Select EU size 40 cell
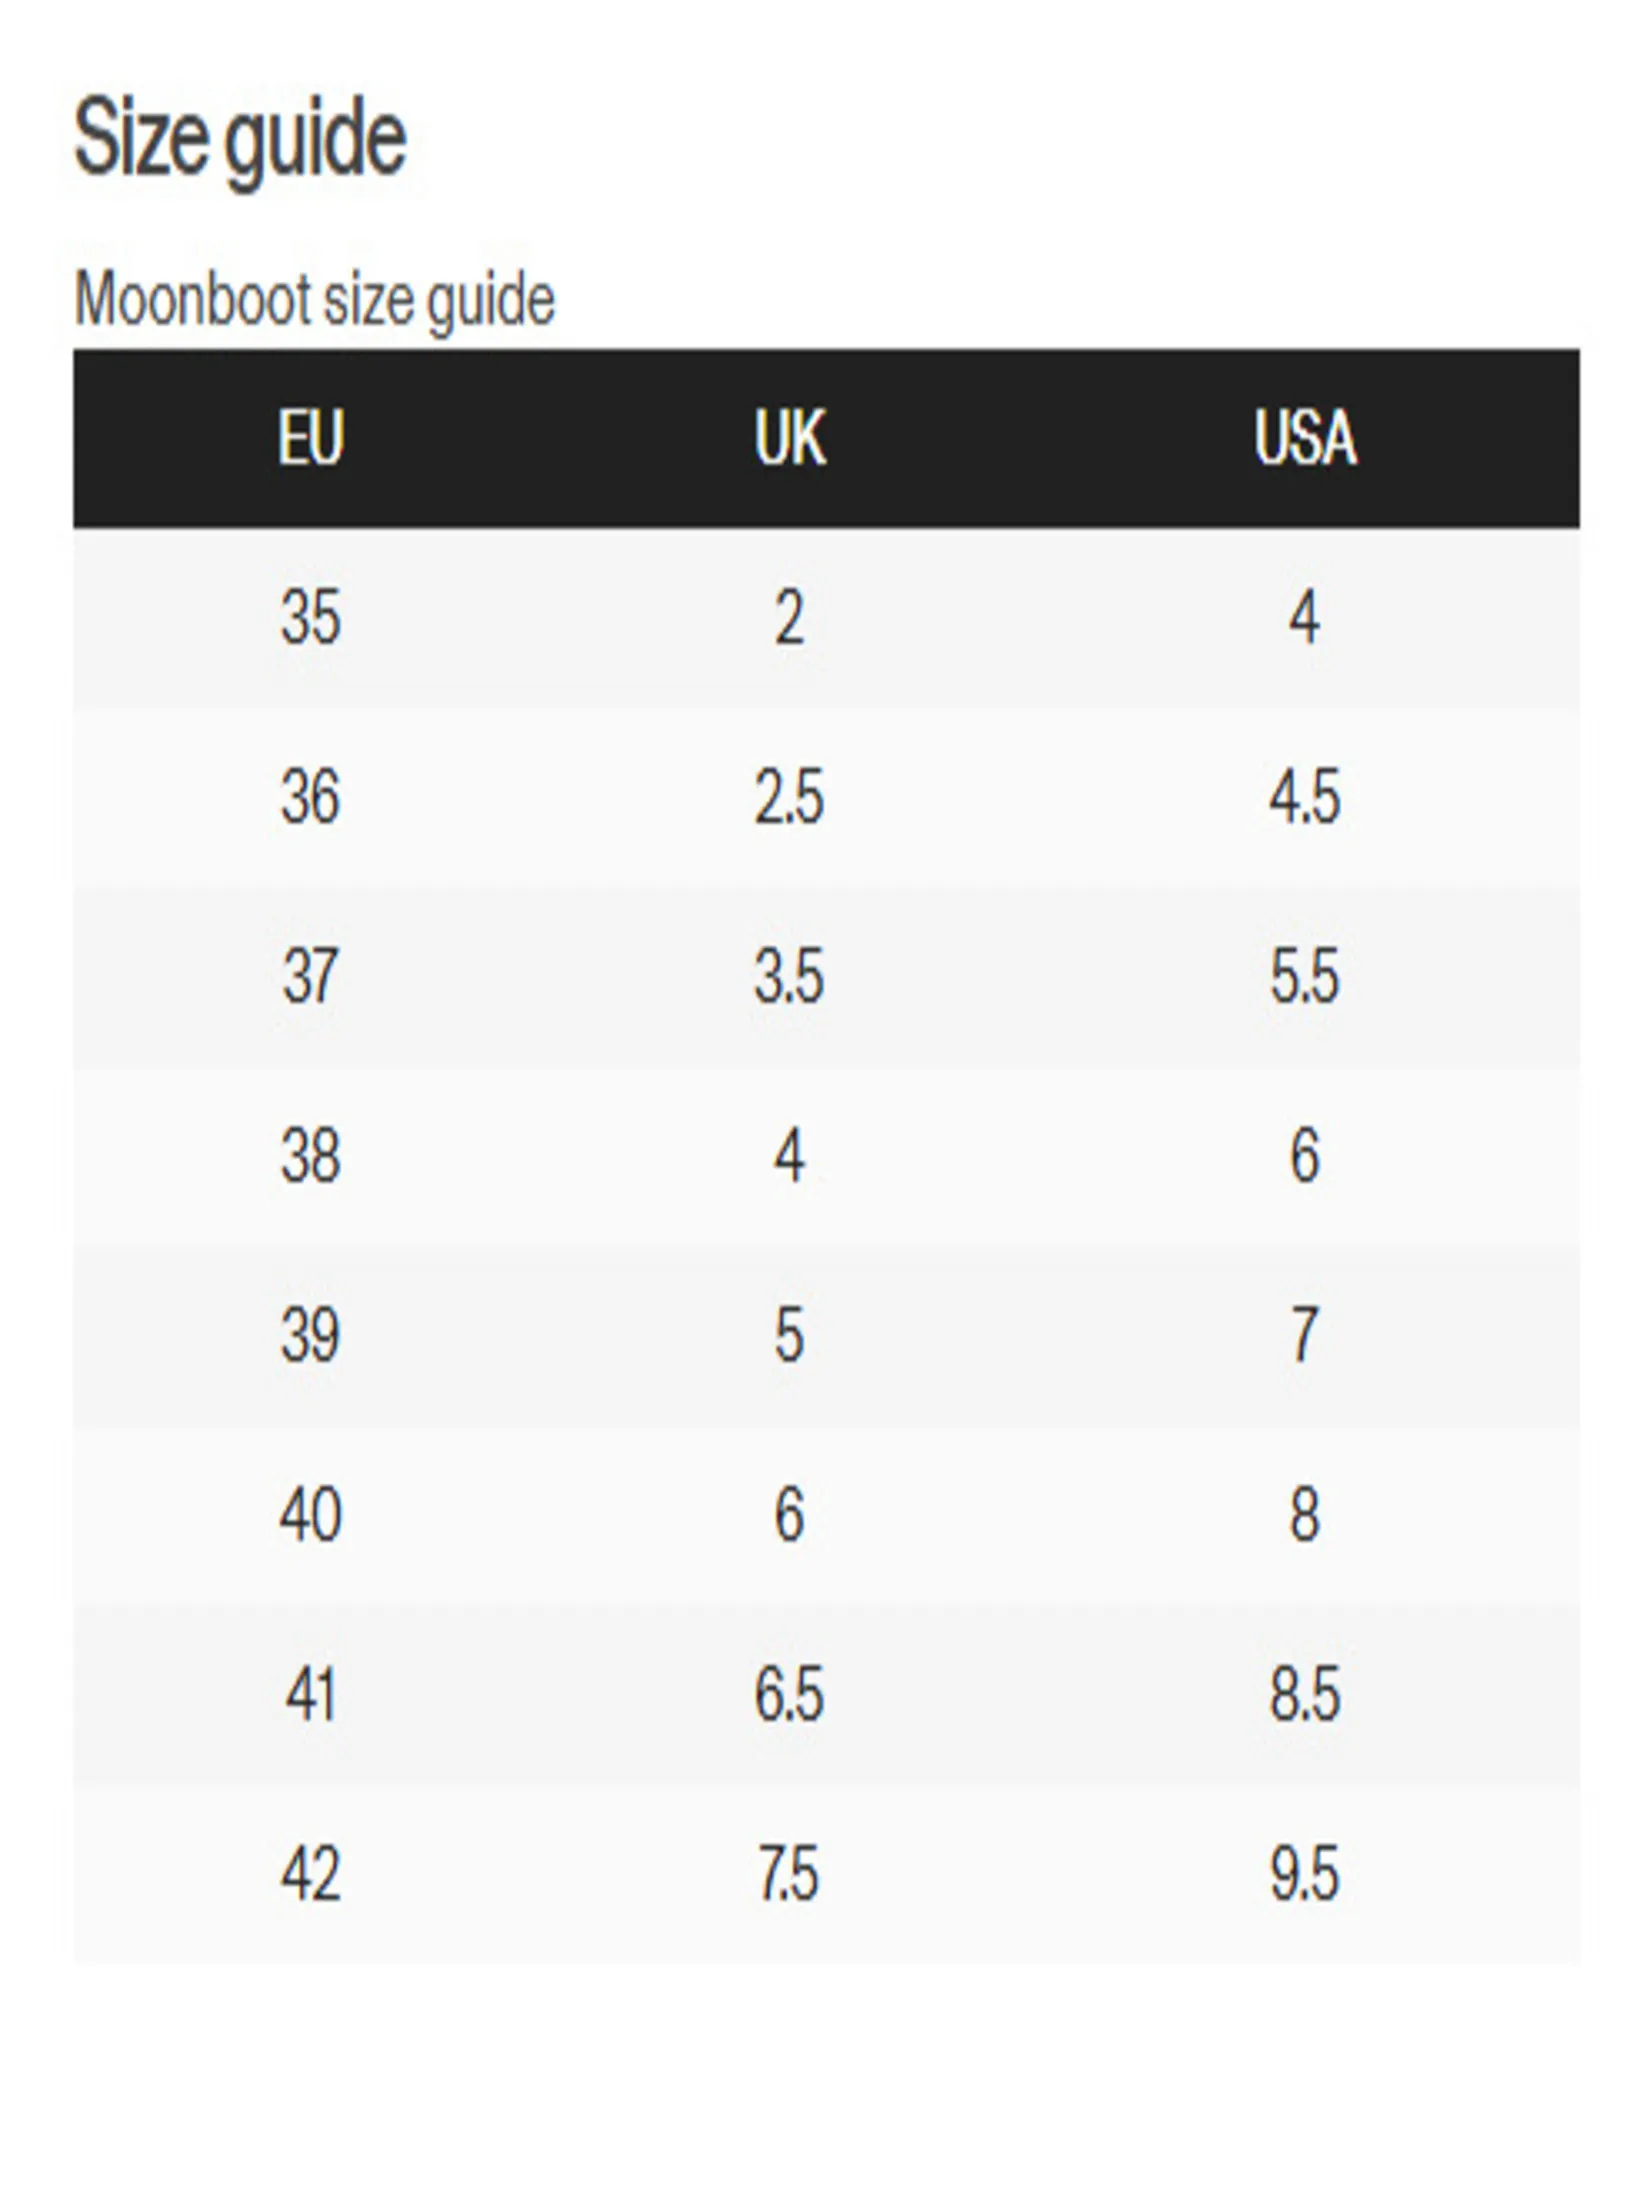 point(311,1513)
